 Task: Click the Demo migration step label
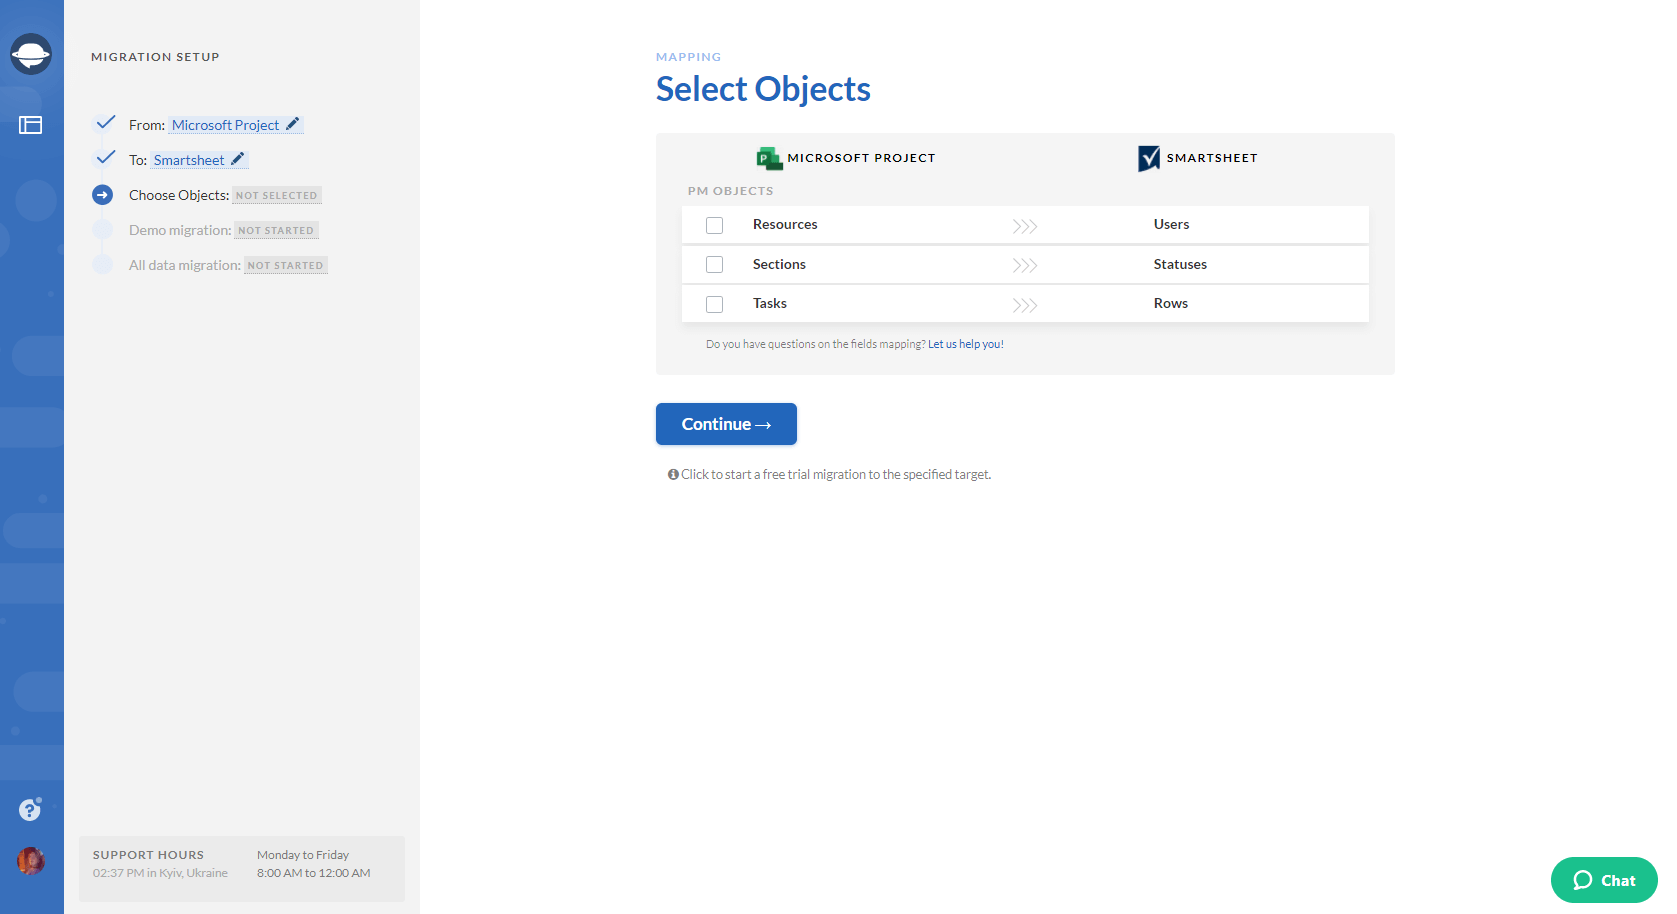(x=180, y=230)
